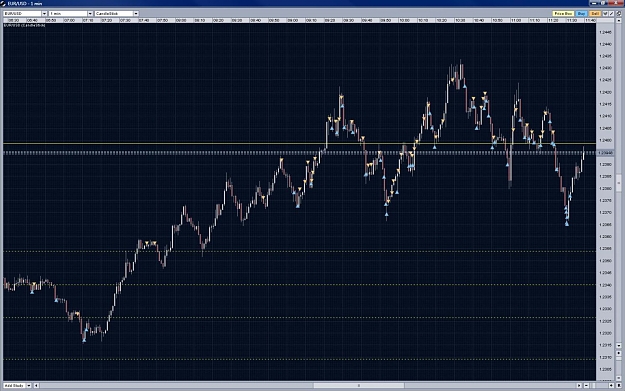Viewport: 625px width, 391px height.
Task: Click the current price label on price axis
Action: point(605,153)
